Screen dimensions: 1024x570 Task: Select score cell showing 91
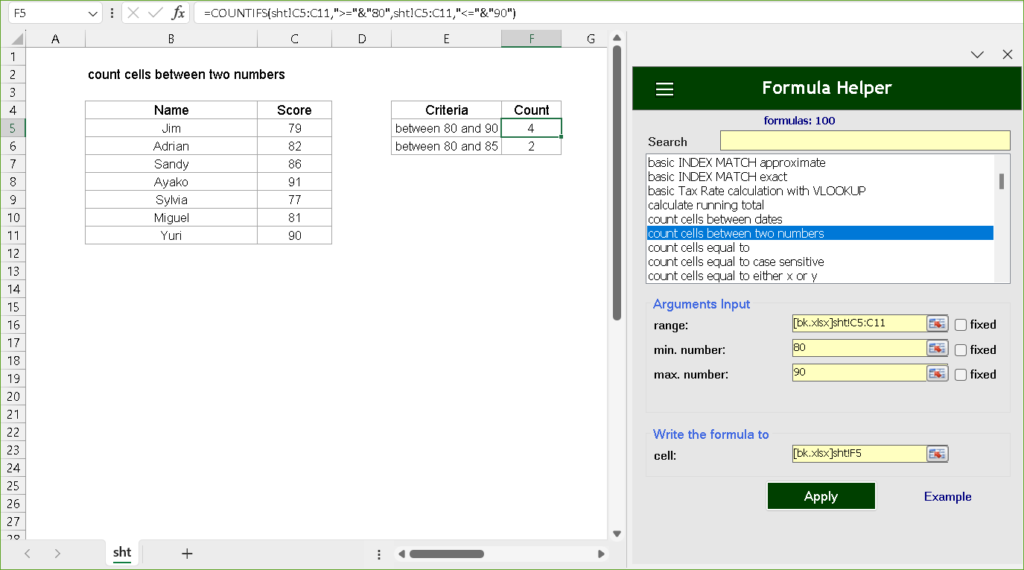point(295,182)
